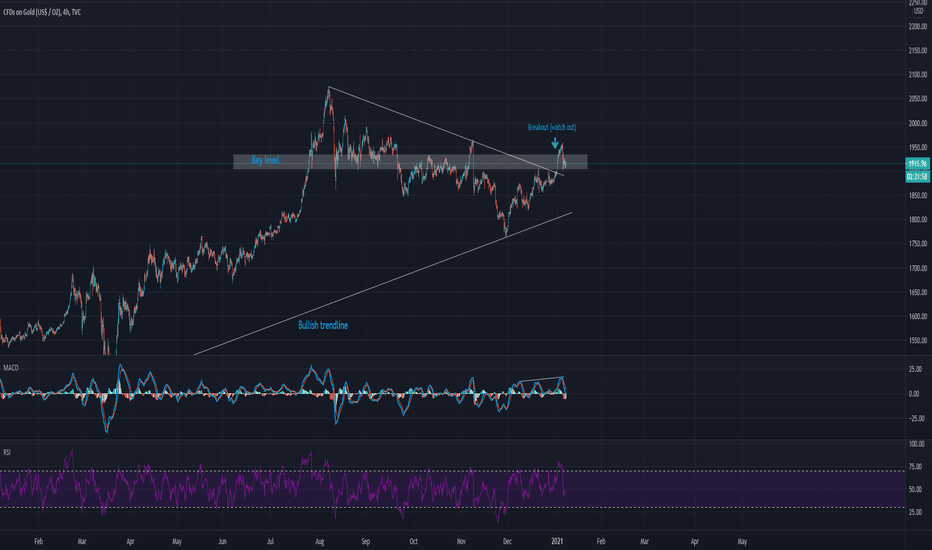Click the RSI scale 100.00 value
Image resolution: width=932 pixels, height=550 pixels.
point(918,444)
